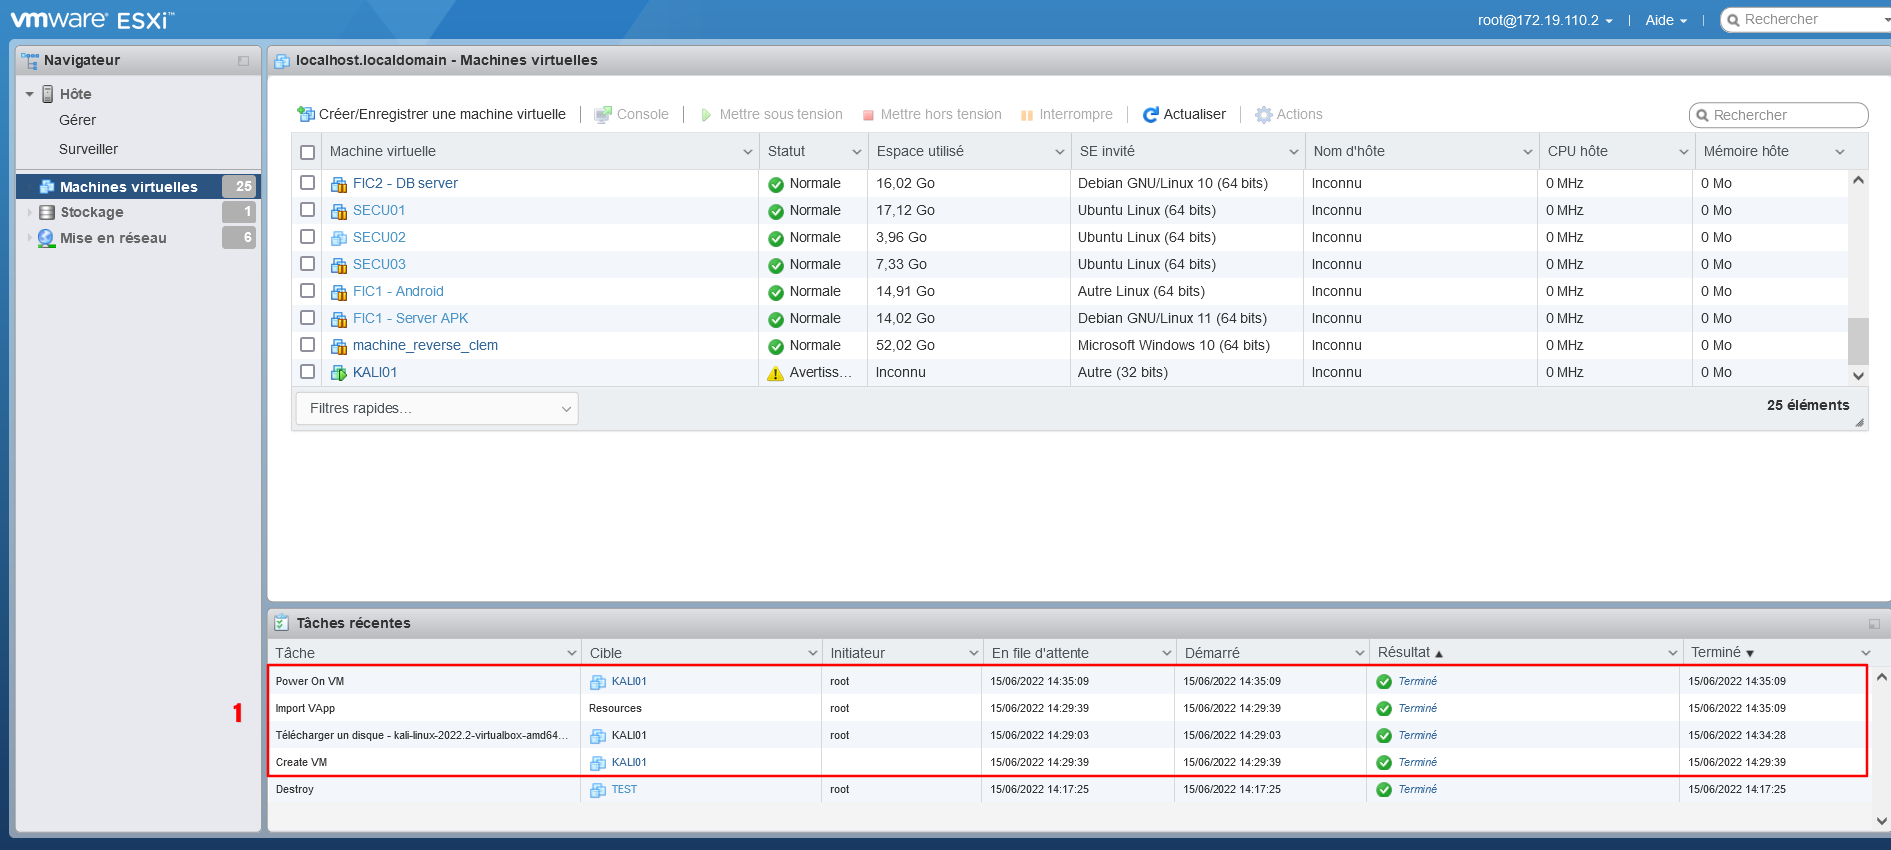Viewport: 1891px width, 850px height.
Task: Select Stockage in the navigator
Action: point(92,212)
